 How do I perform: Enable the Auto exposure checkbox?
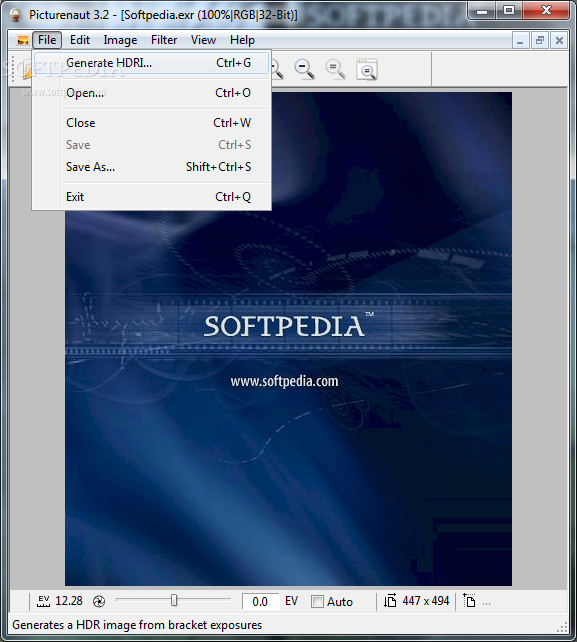[x=317, y=601]
